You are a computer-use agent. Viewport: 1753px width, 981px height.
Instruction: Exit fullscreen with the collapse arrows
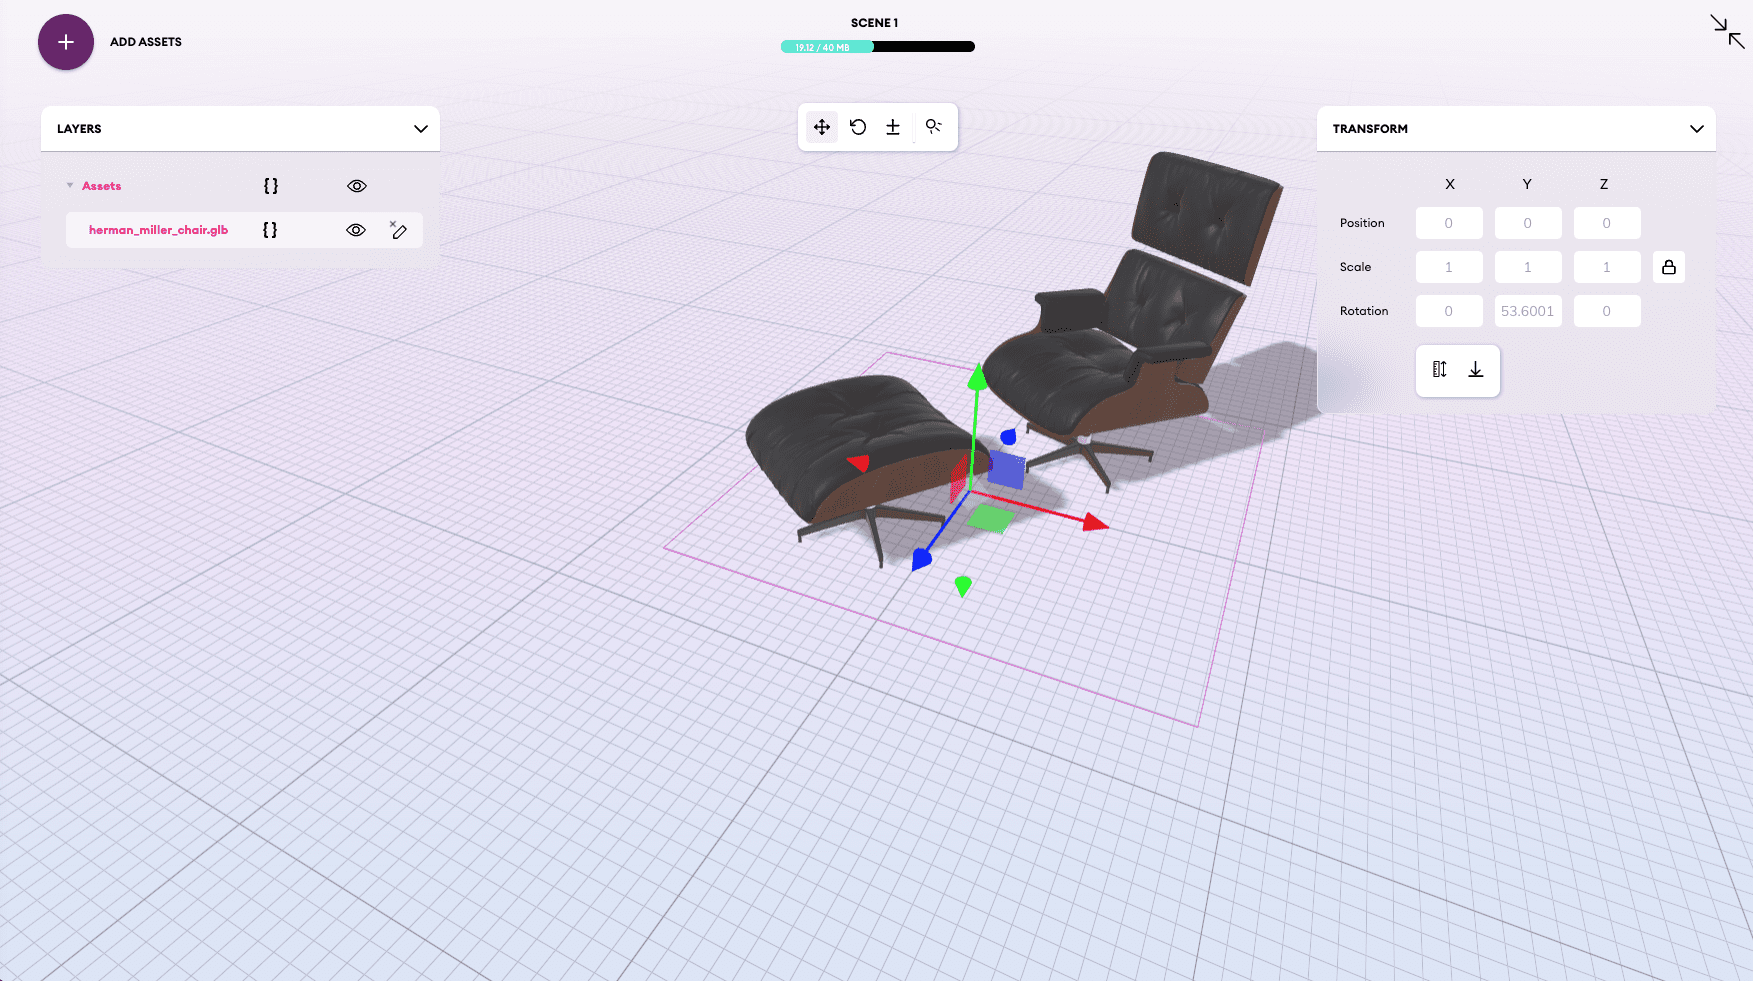(1727, 31)
